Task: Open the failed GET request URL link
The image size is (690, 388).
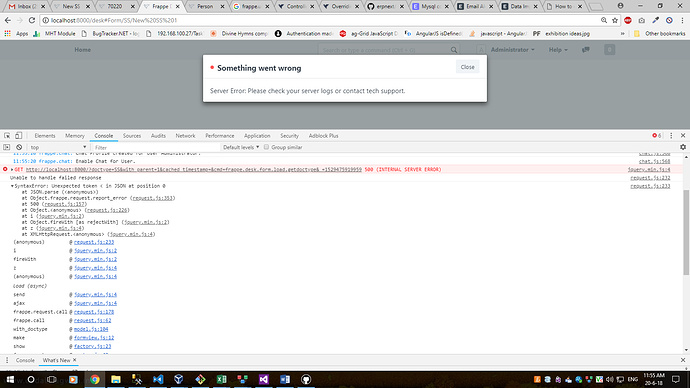Action: pos(194,169)
